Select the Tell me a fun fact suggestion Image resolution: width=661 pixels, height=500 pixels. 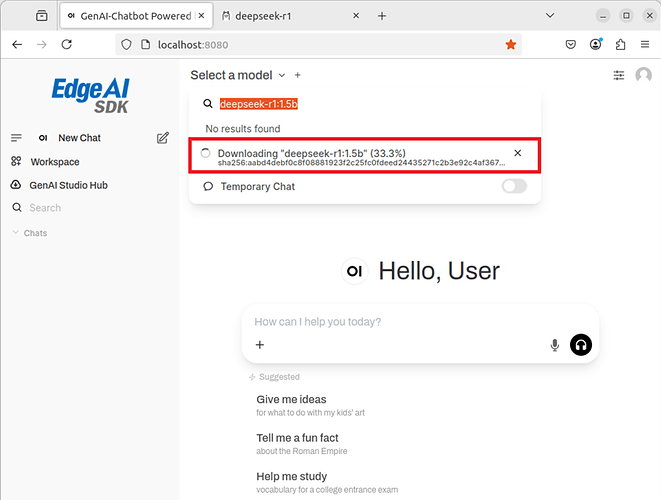click(302, 444)
